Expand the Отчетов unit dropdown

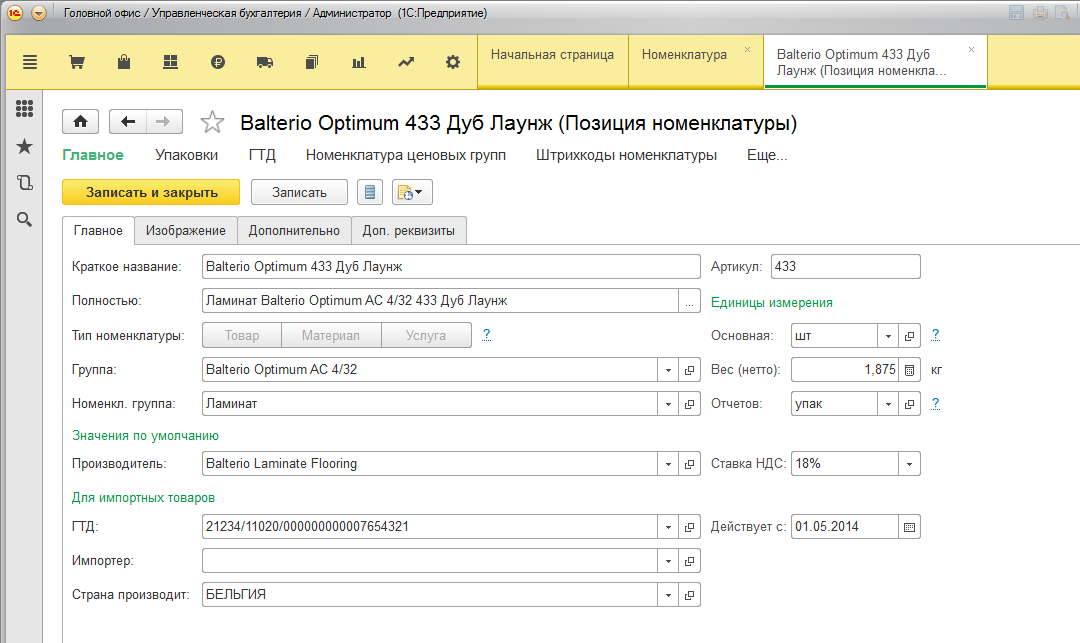point(888,404)
